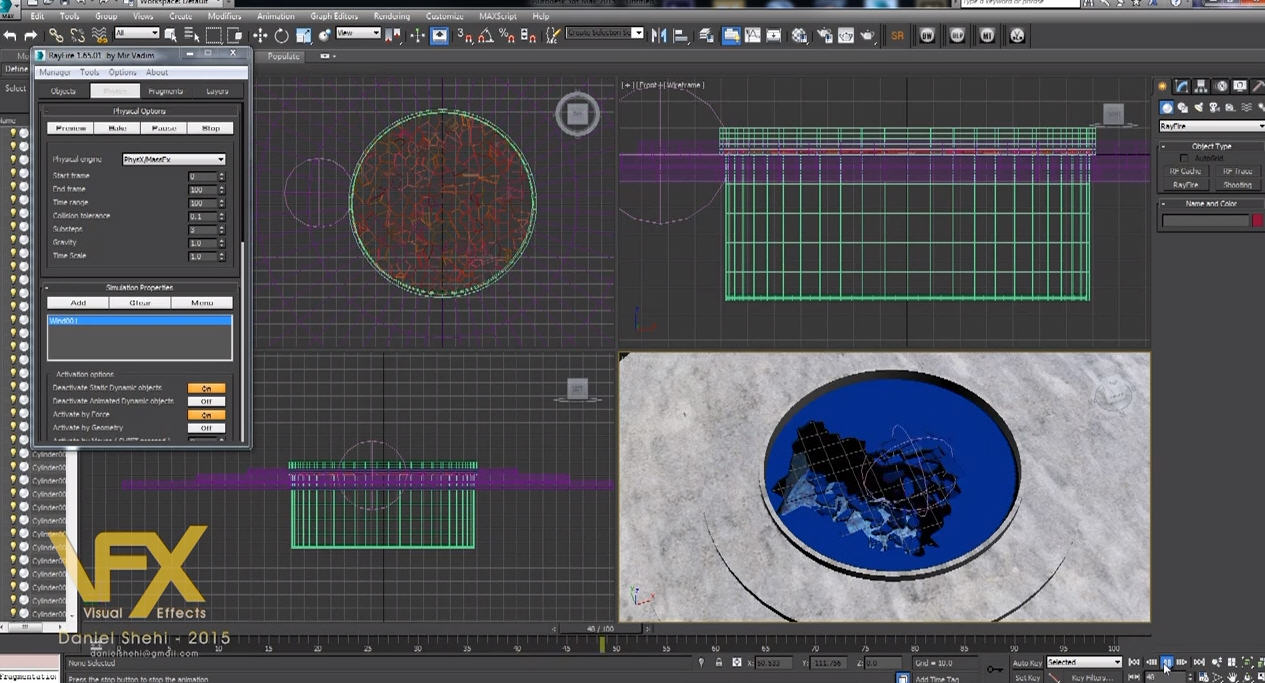Click the Align tool icon

pyautogui.click(x=682, y=36)
